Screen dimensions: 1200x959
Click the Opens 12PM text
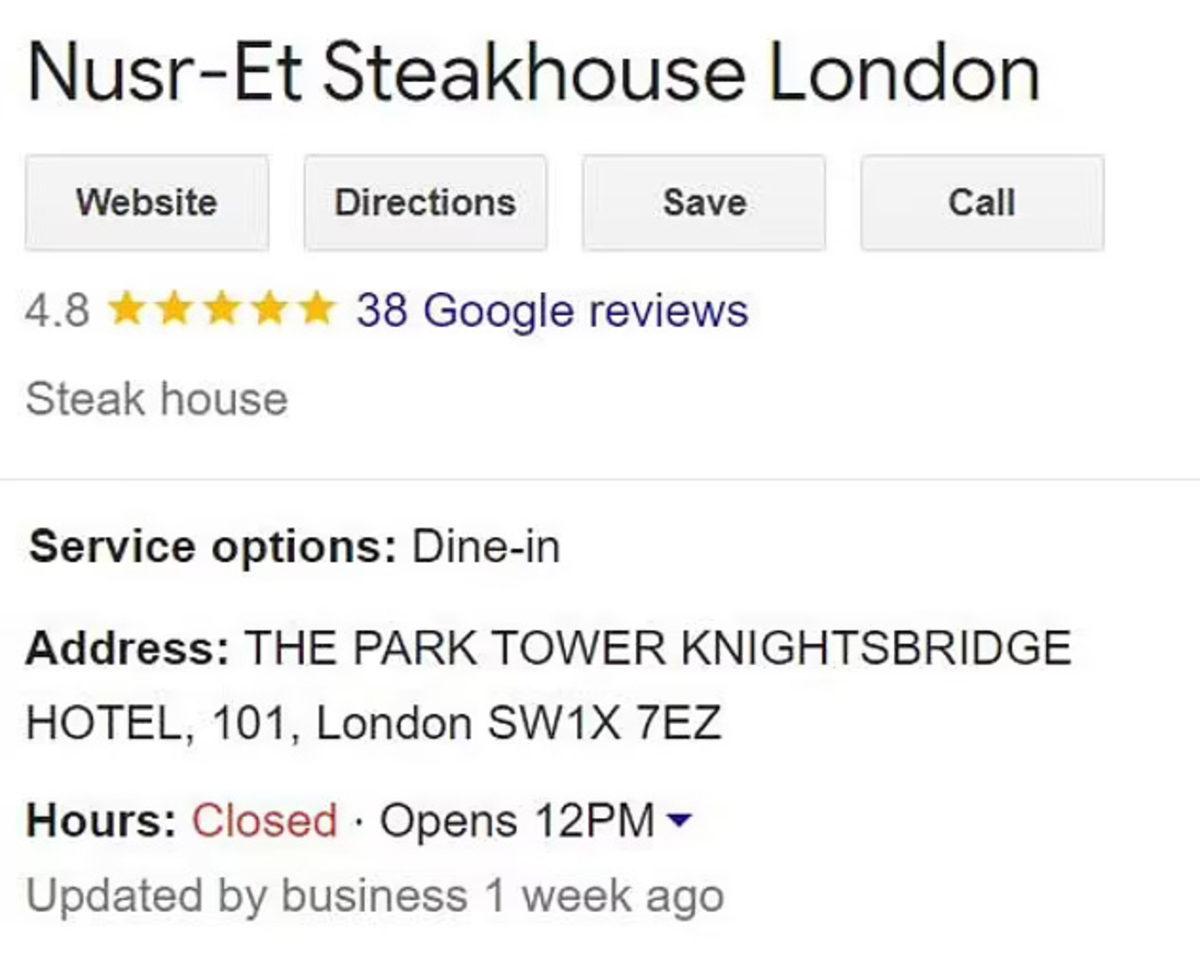coord(517,822)
